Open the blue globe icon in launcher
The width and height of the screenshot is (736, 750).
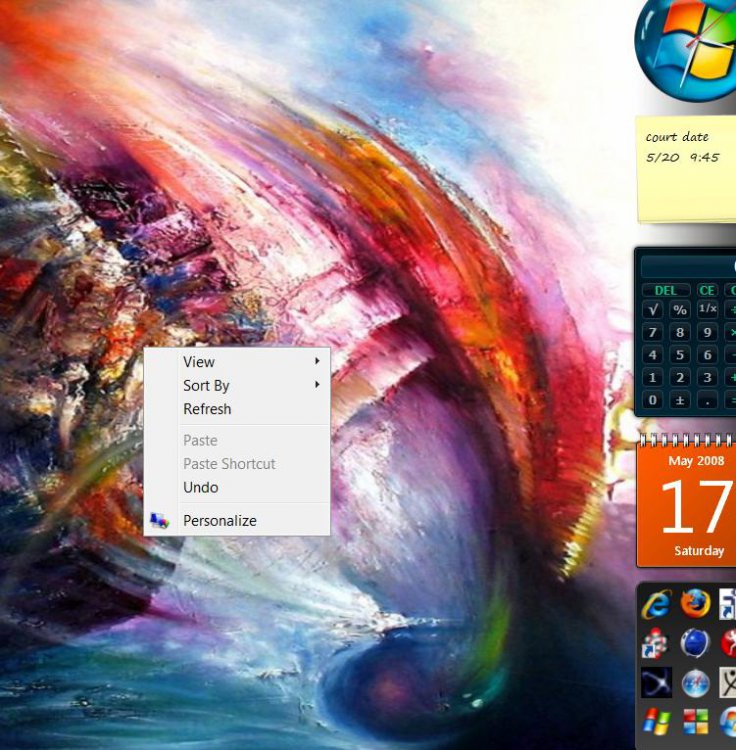(x=695, y=643)
